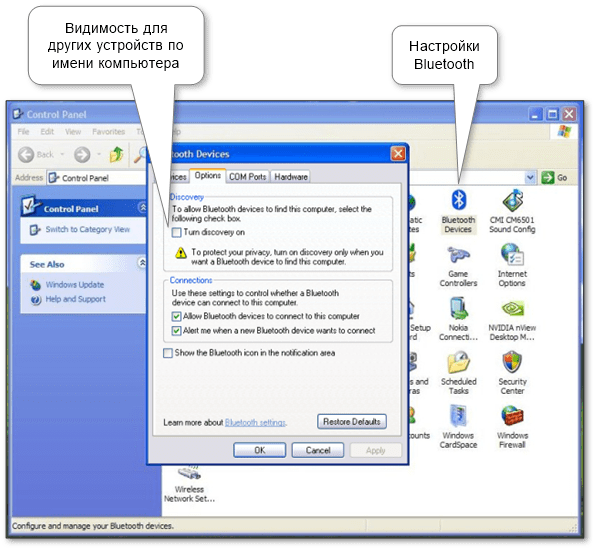
Task: Click the Restore Defaults button
Action: 352,422
